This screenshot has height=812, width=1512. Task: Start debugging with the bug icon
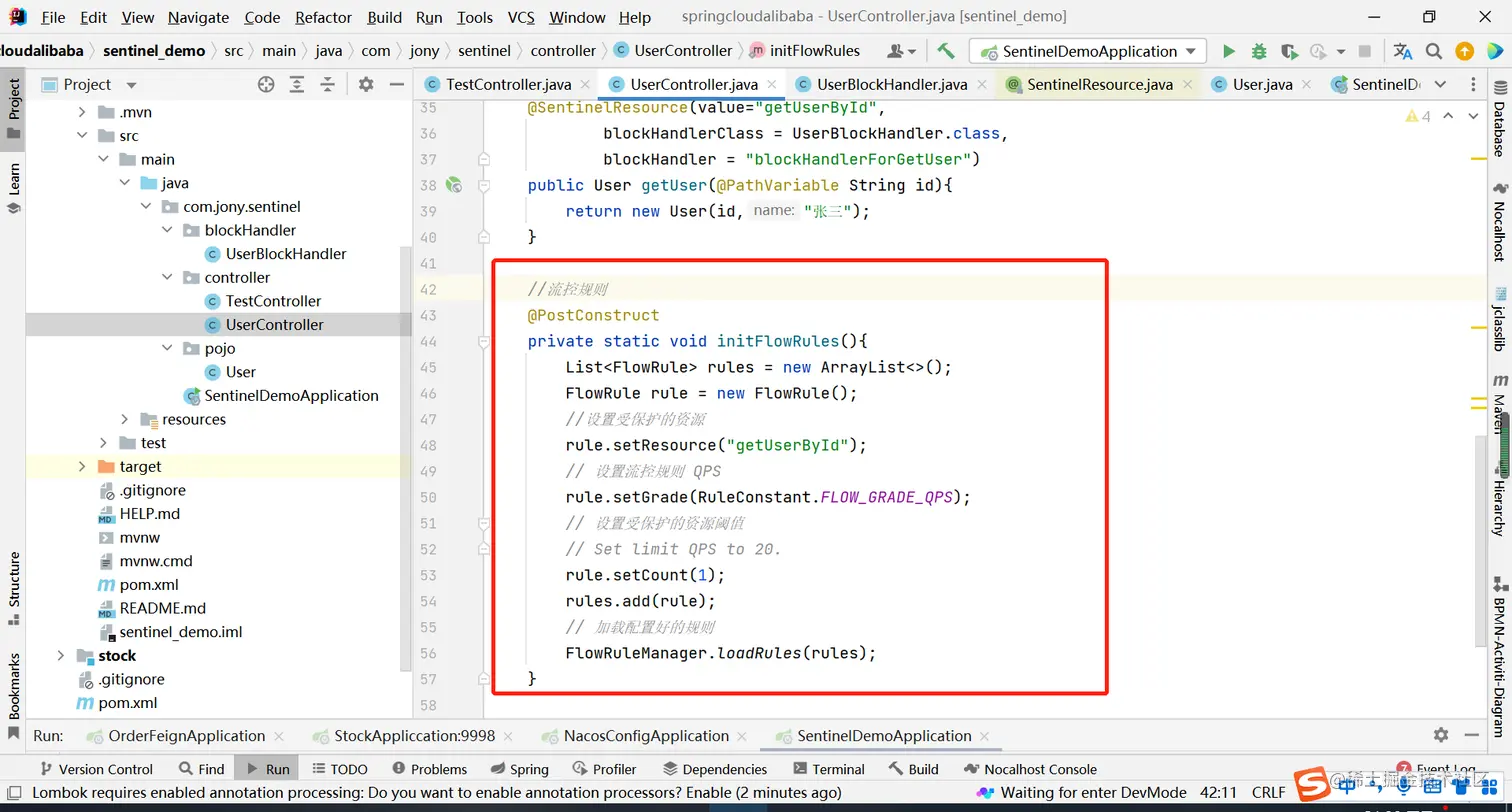1259,51
